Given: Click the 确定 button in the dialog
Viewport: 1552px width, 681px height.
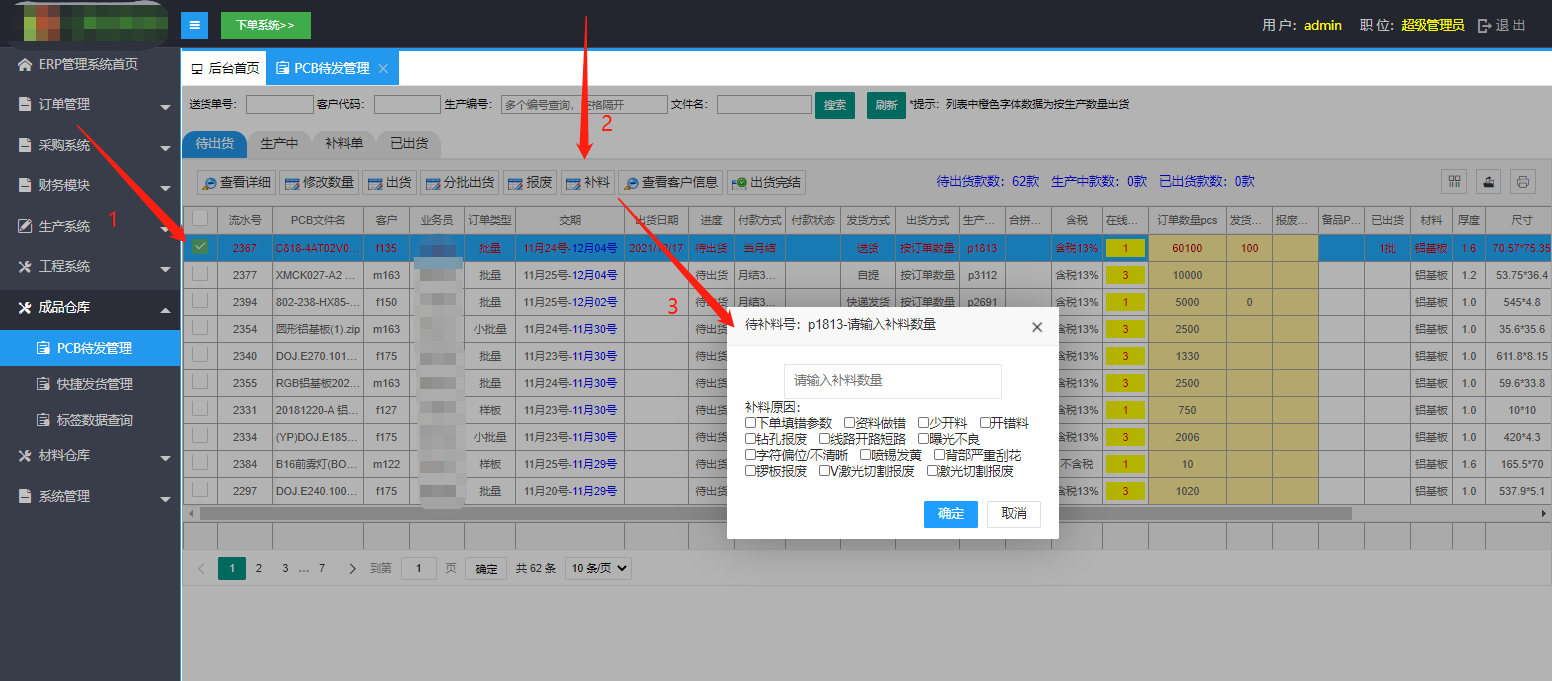Looking at the screenshot, I should coord(950,514).
